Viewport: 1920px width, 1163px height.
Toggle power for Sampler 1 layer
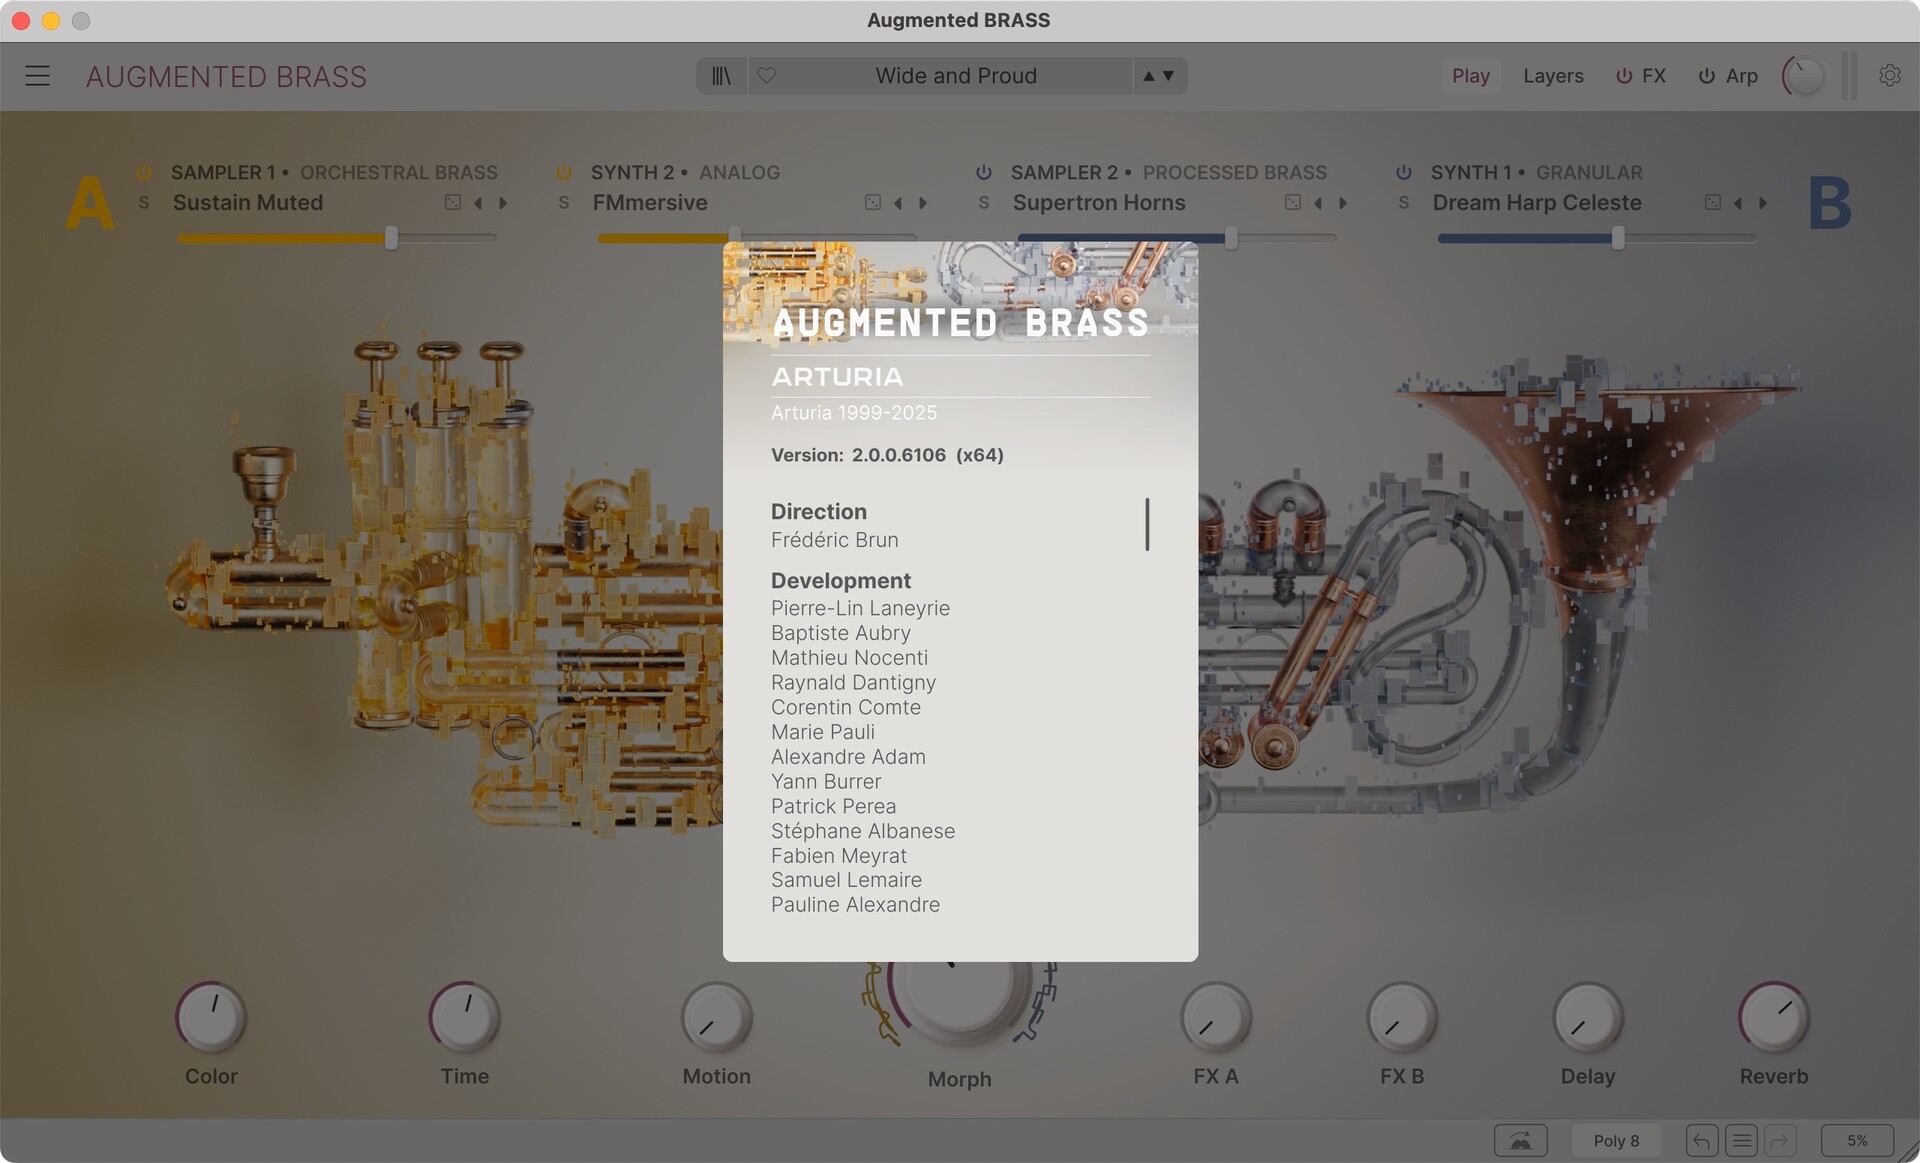(x=144, y=172)
